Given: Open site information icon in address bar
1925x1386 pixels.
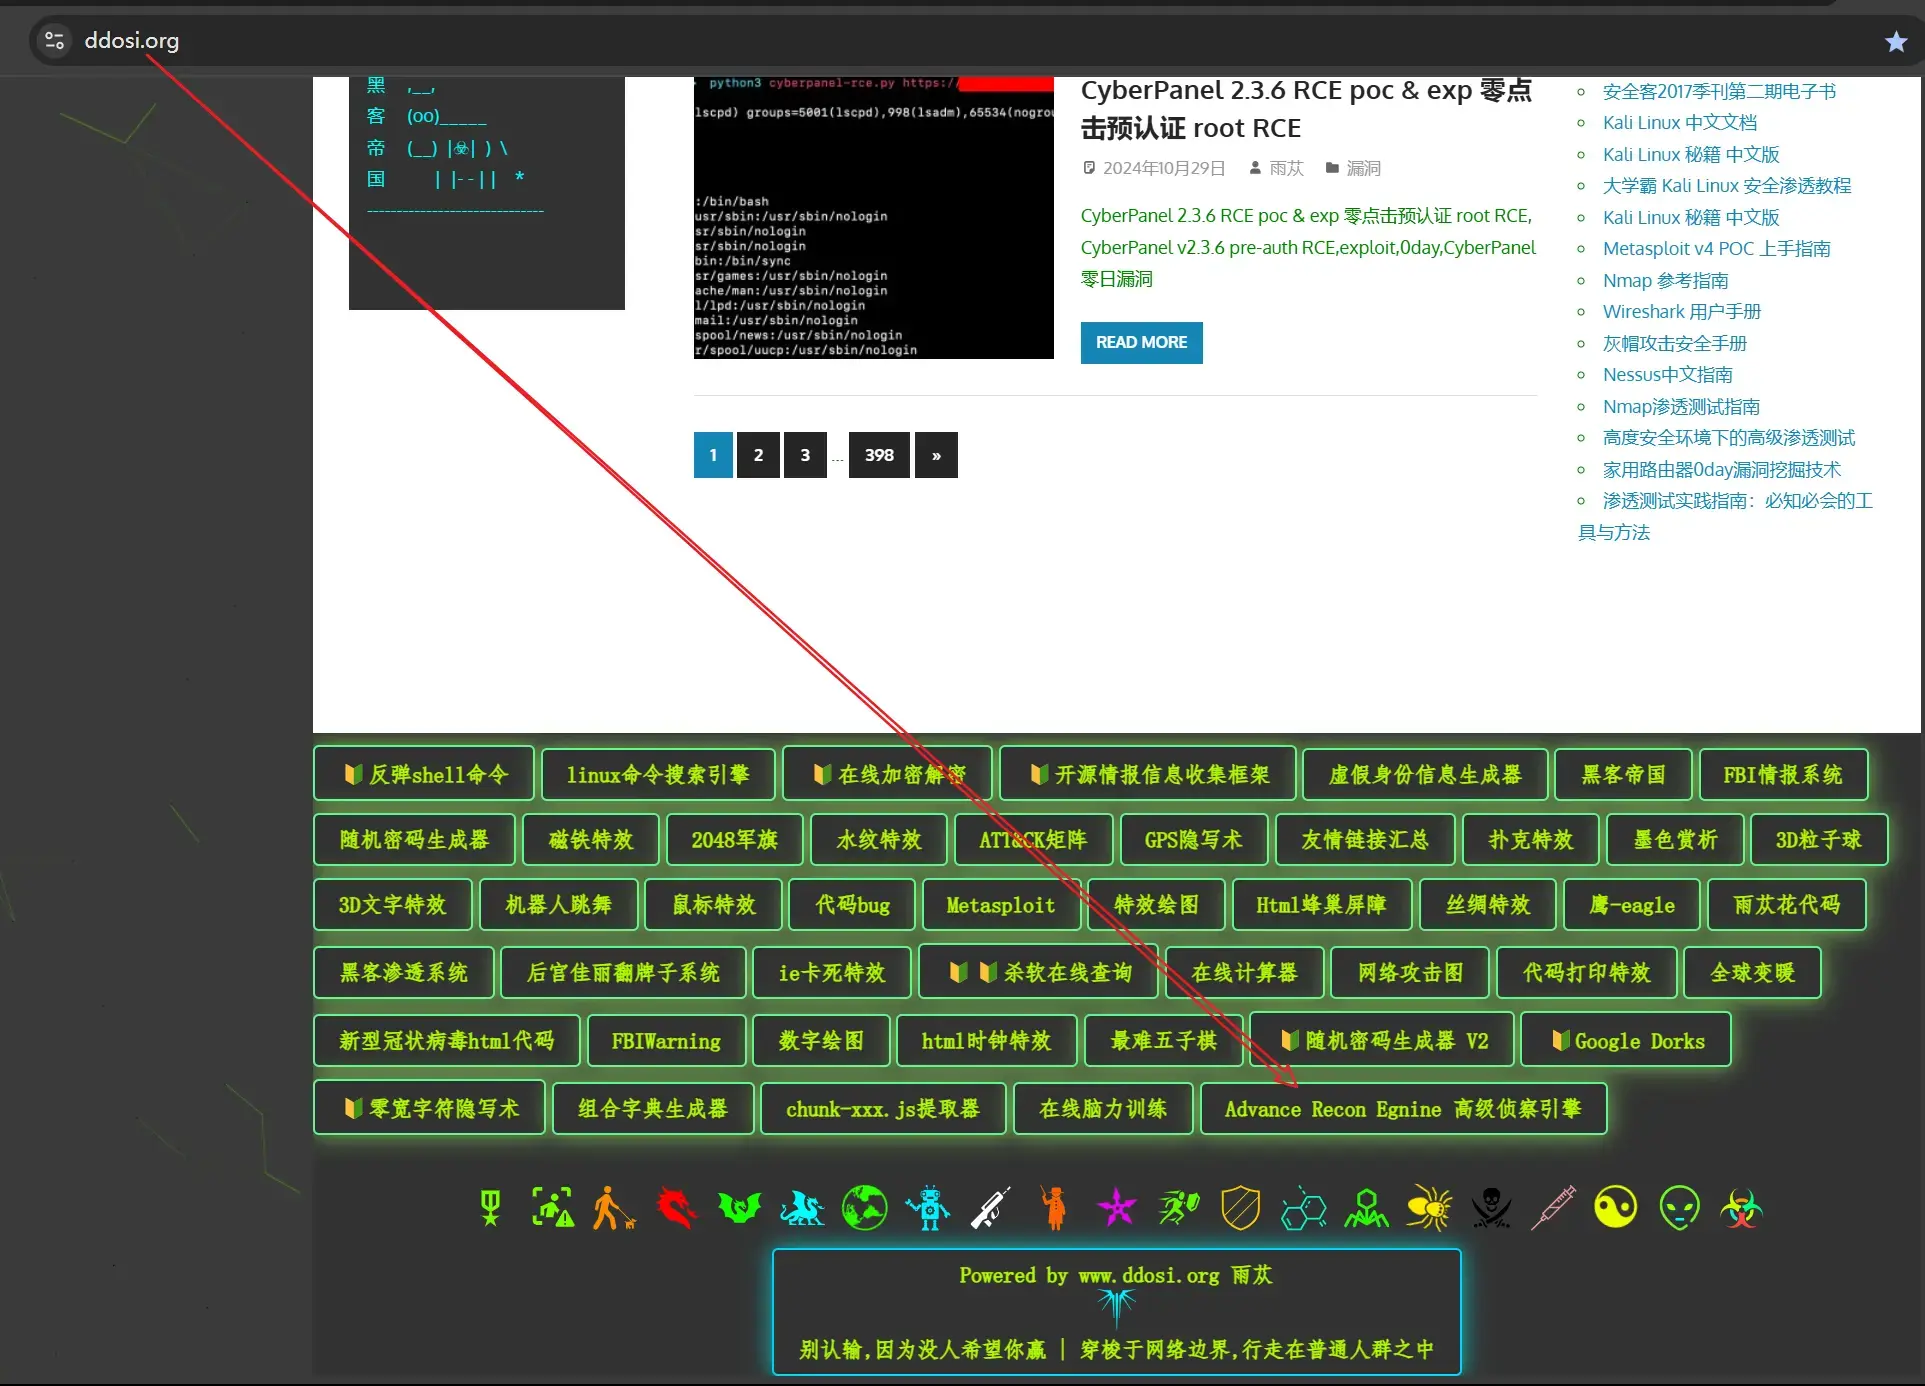Looking at the screenshot, I should click(54, 41).
